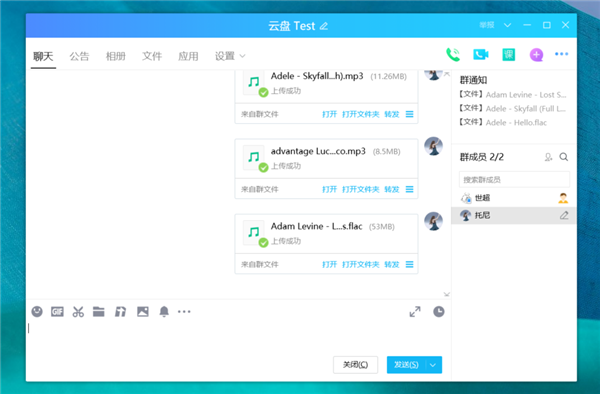Open the emoji picker
This screenshot has height=394, width=600.
coord(37,312)
